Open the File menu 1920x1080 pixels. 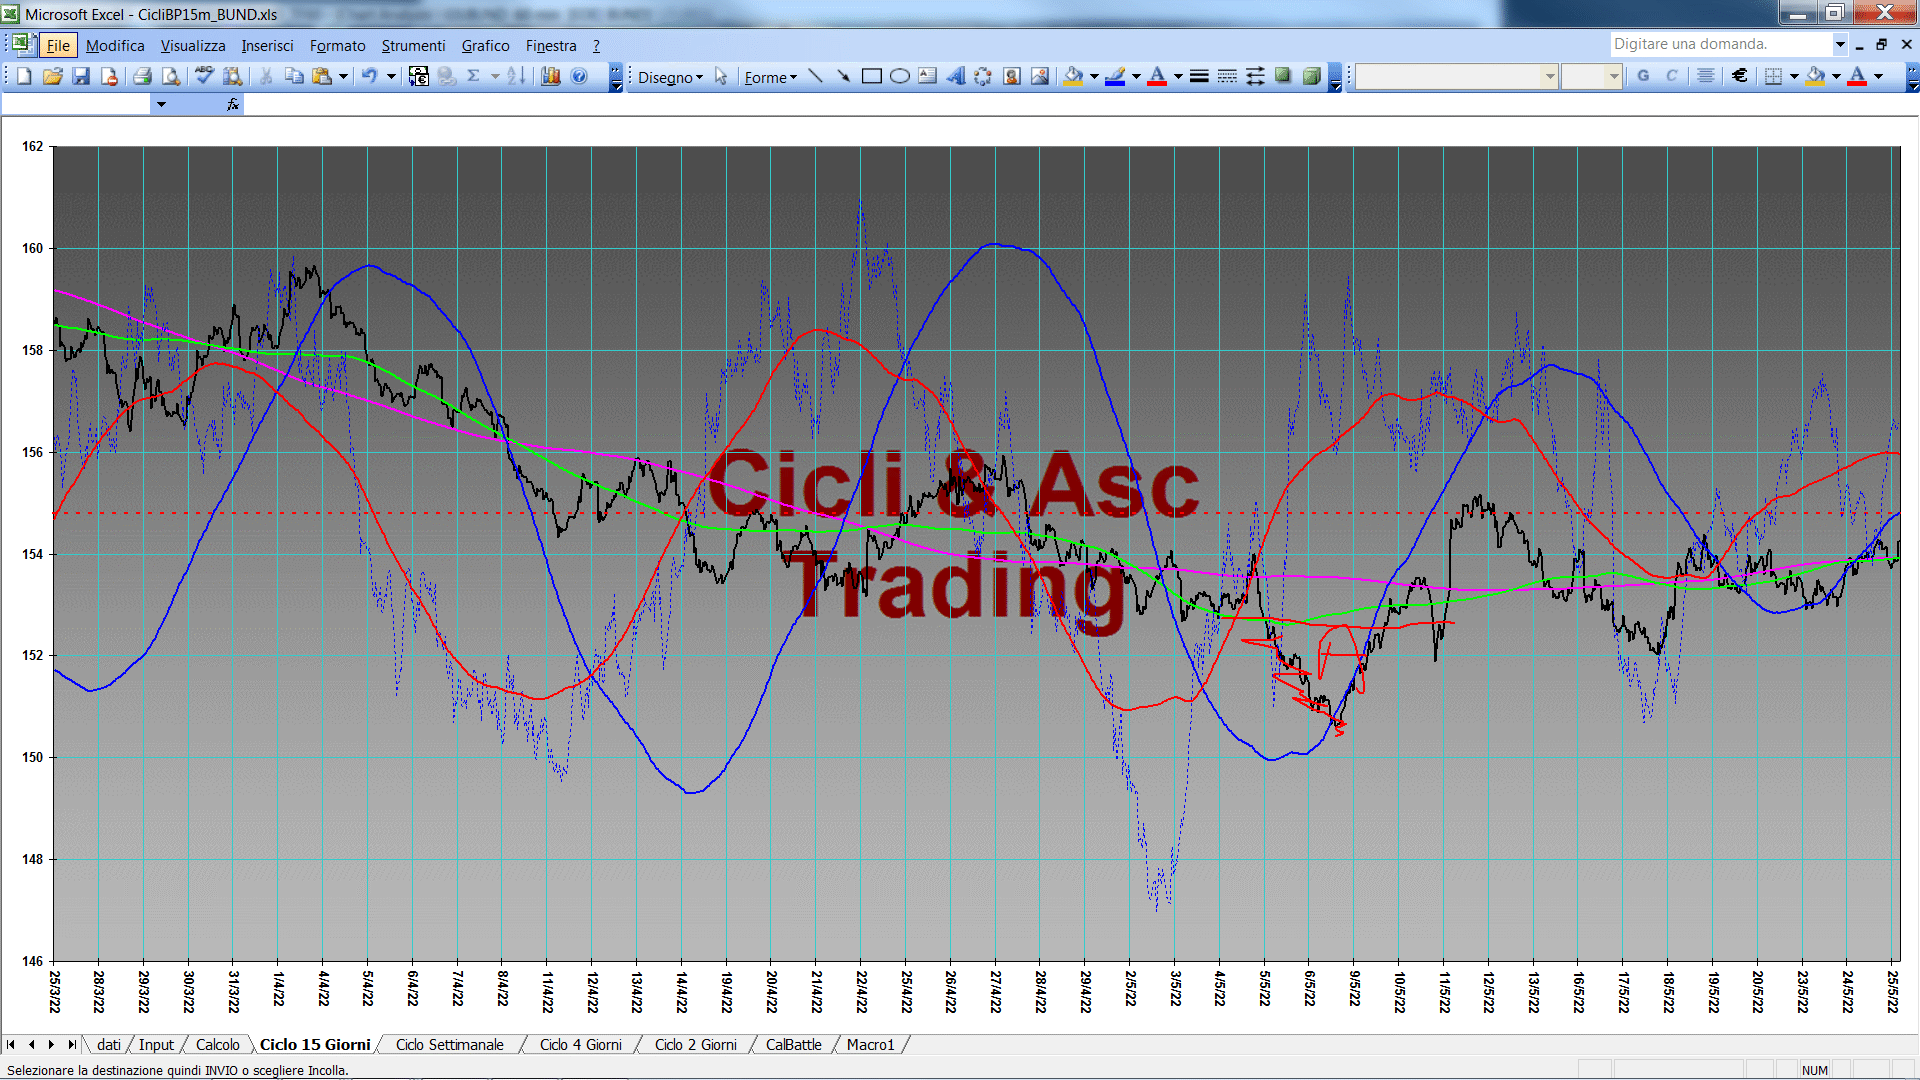pos(58,45)
